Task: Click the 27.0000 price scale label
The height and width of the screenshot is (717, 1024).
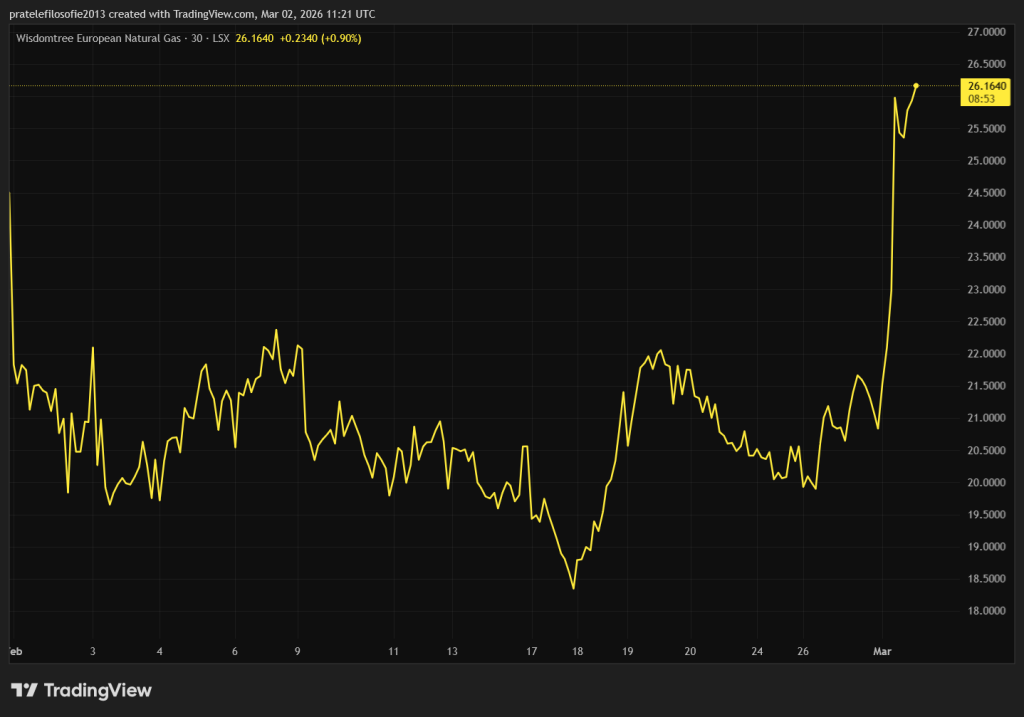Action: coord(987,32)
